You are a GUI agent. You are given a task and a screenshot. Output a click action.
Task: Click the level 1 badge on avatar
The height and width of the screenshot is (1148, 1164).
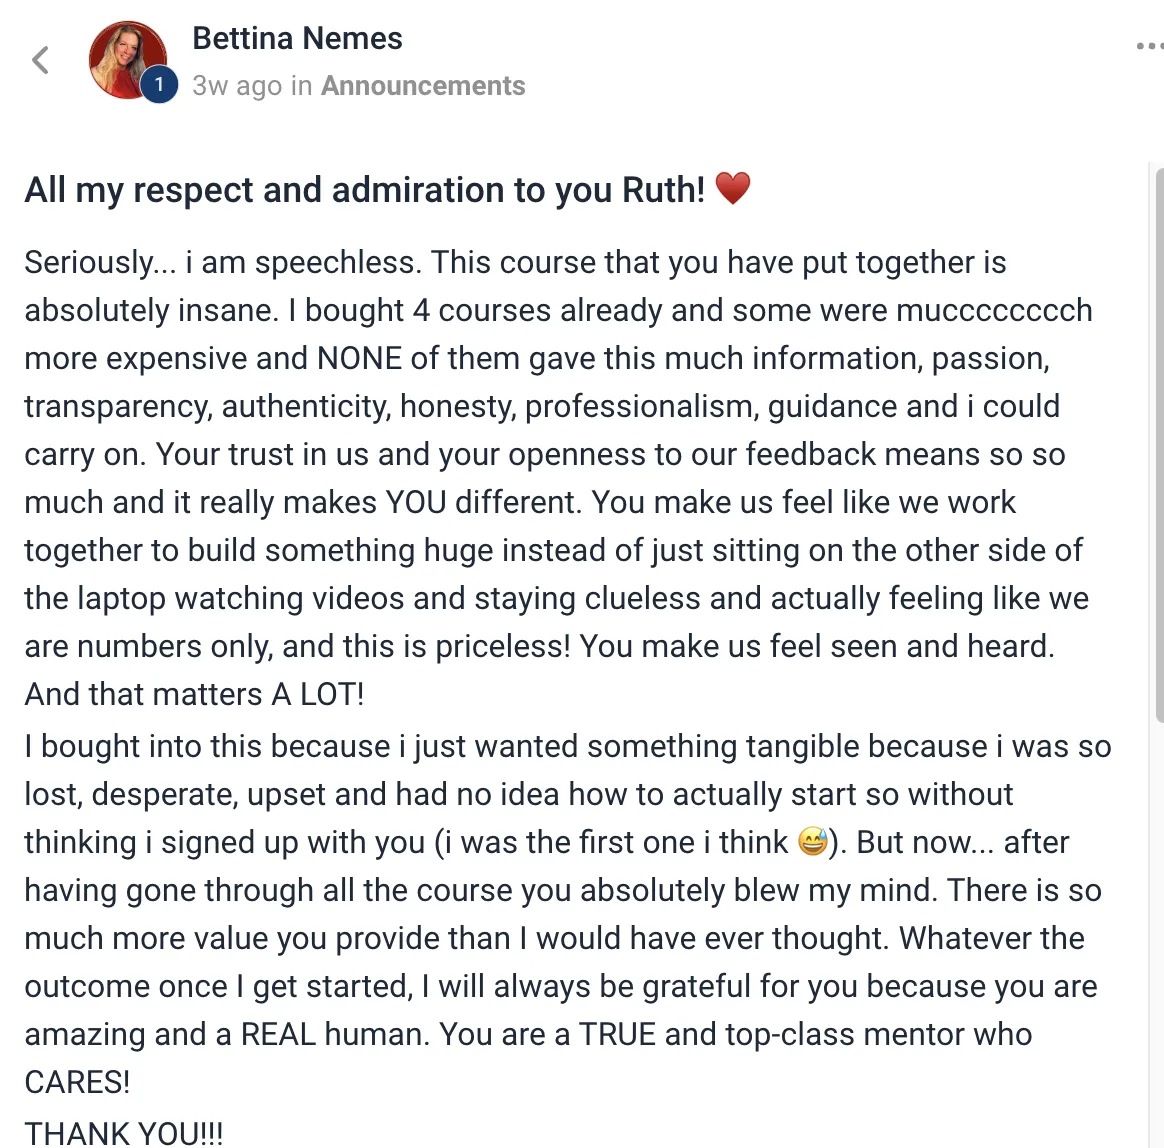coord(158,85)
